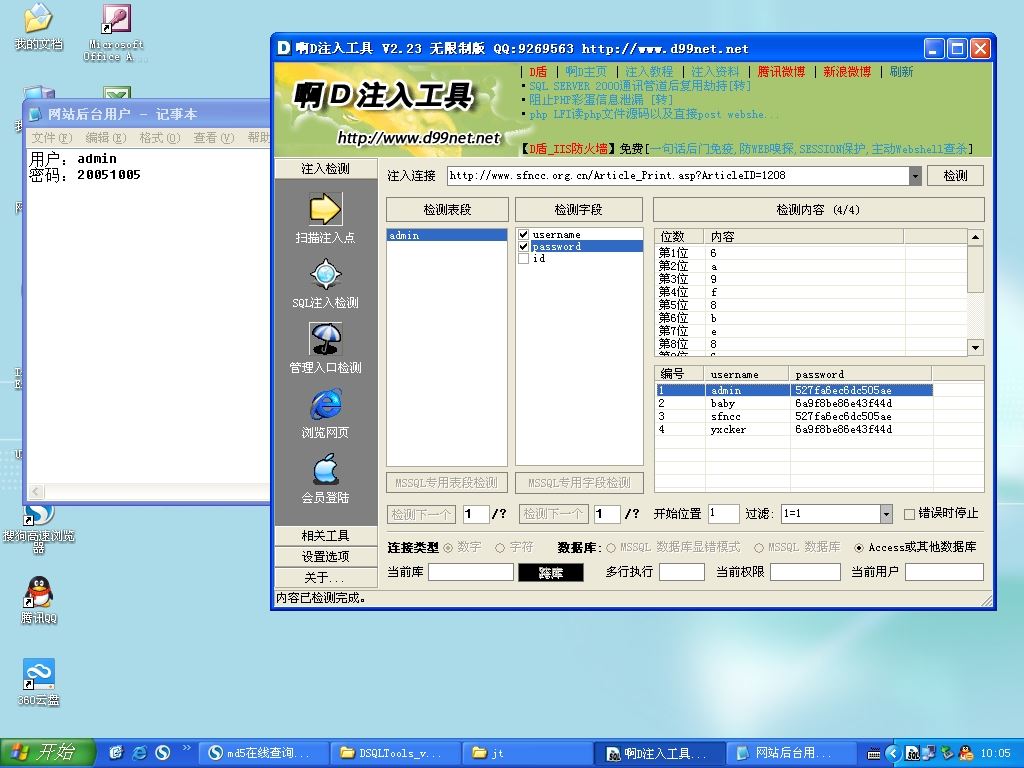
Task: Toggle the password field checkbox
Action: click(x=523, y=247)
